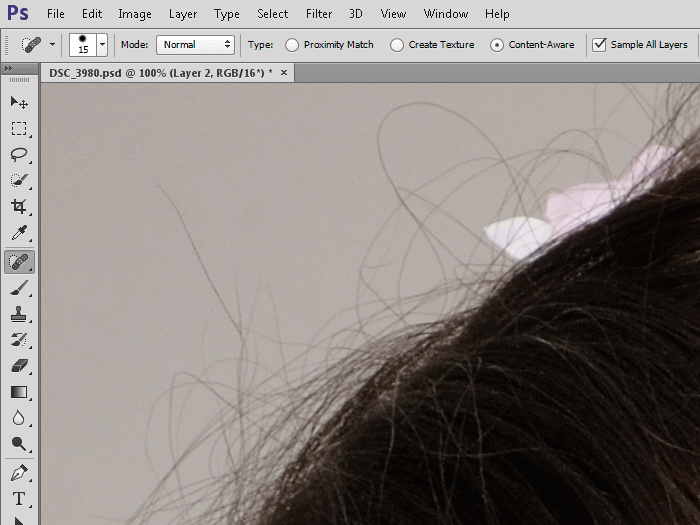The height and width of the screenshot is (525, 700).
Task: Expand the tool preset picker arrow
Action: 52,45
